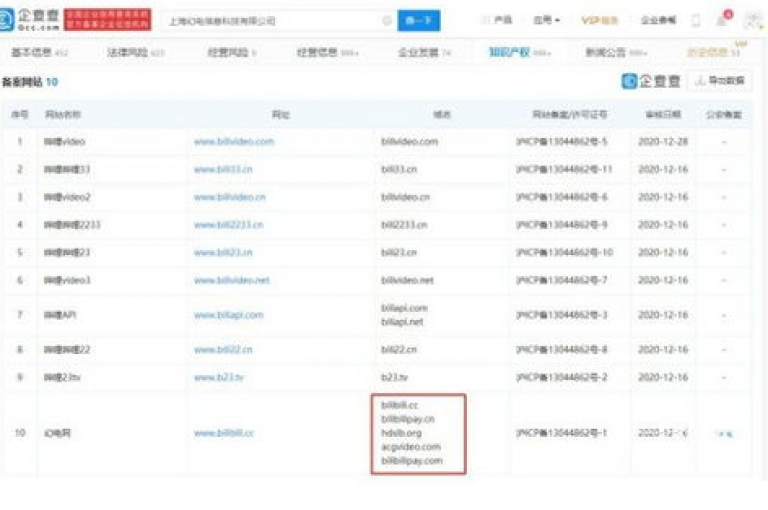Select the ICP license number ending 号-1
Screen dimensions: 768x510
point(561,433)
